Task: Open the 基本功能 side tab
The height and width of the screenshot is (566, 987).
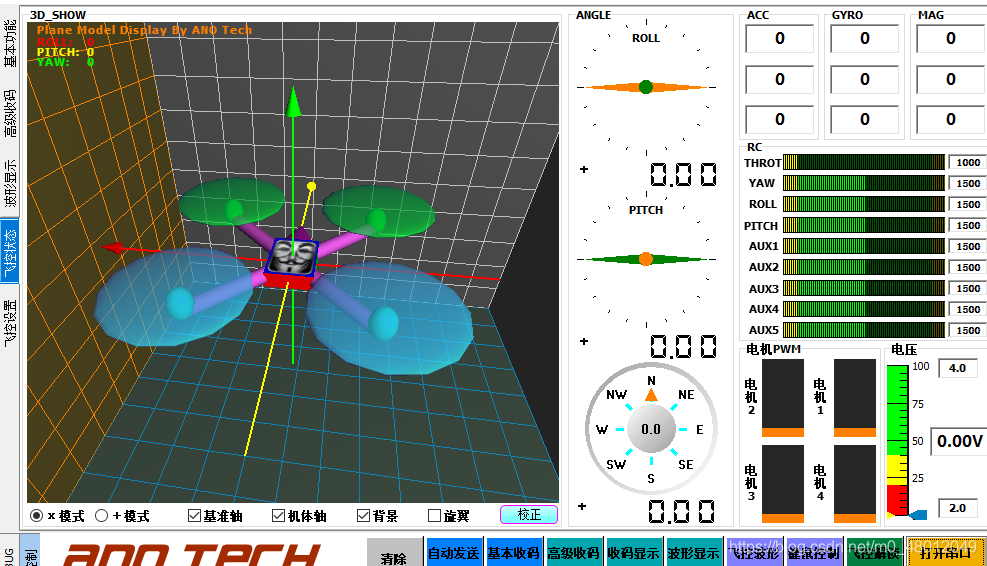Action: point(10,43)
